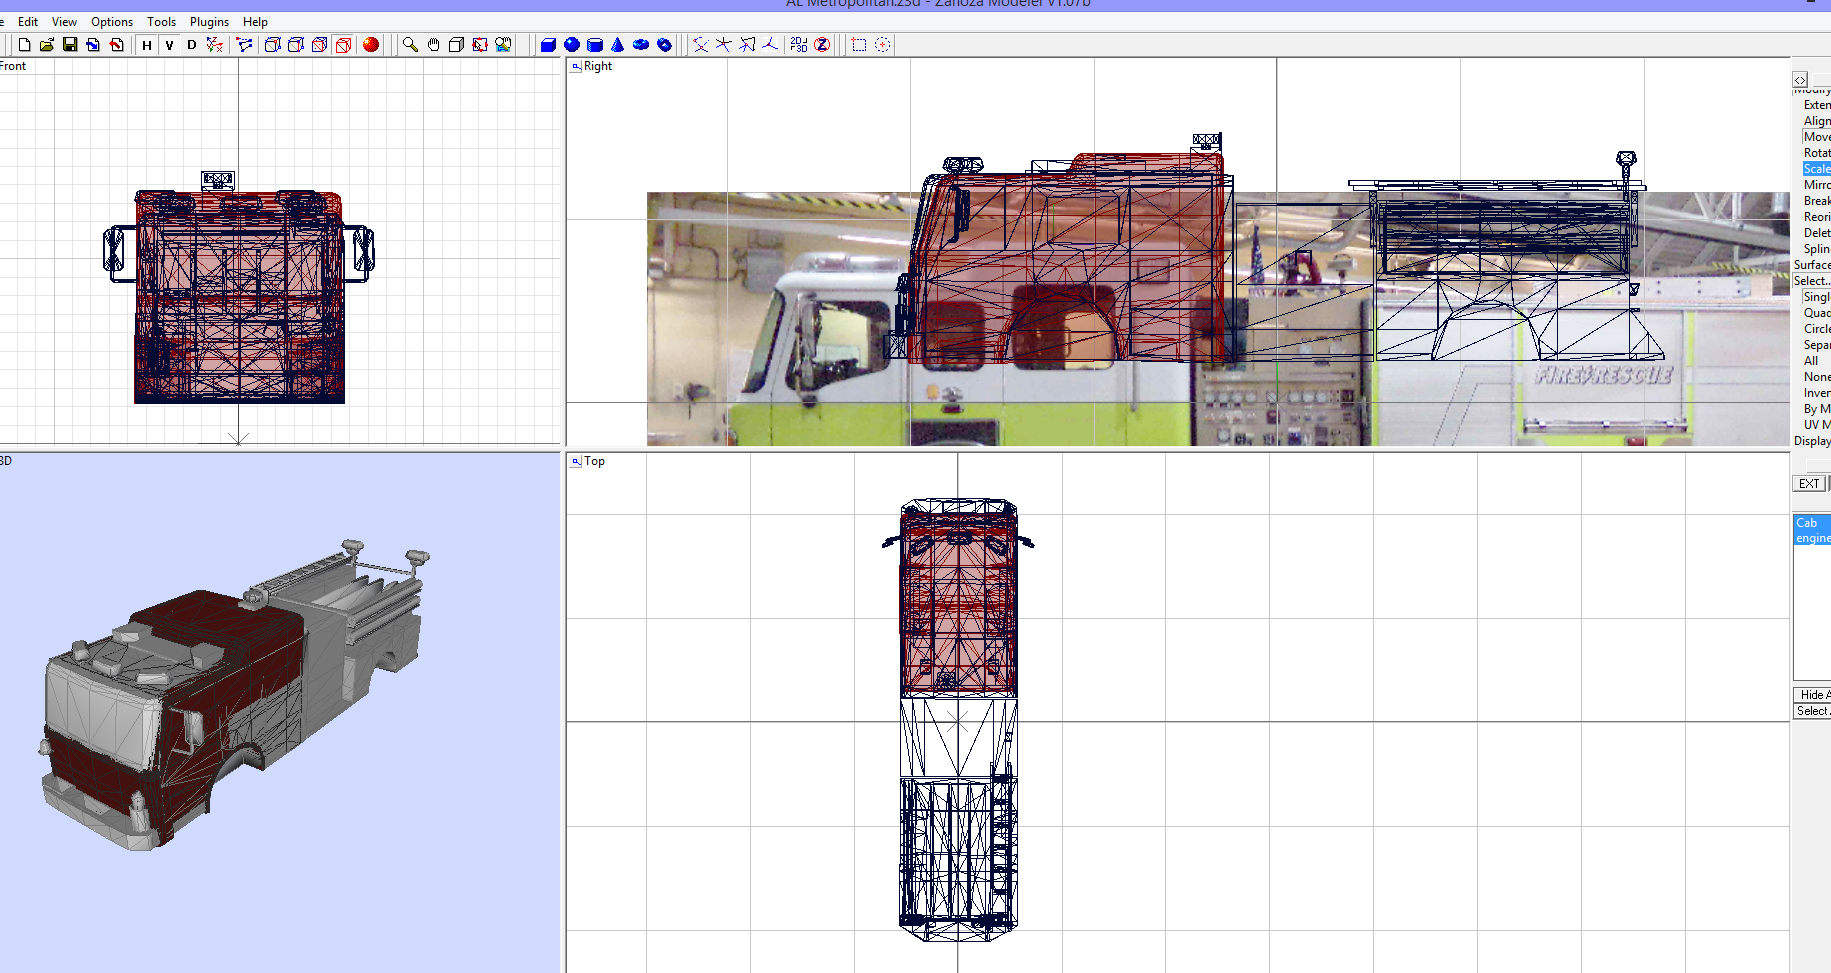This screenshot has width=1831, height=973.
Task: Click the EXT button in the sidebar
Action: point(1809,484)
